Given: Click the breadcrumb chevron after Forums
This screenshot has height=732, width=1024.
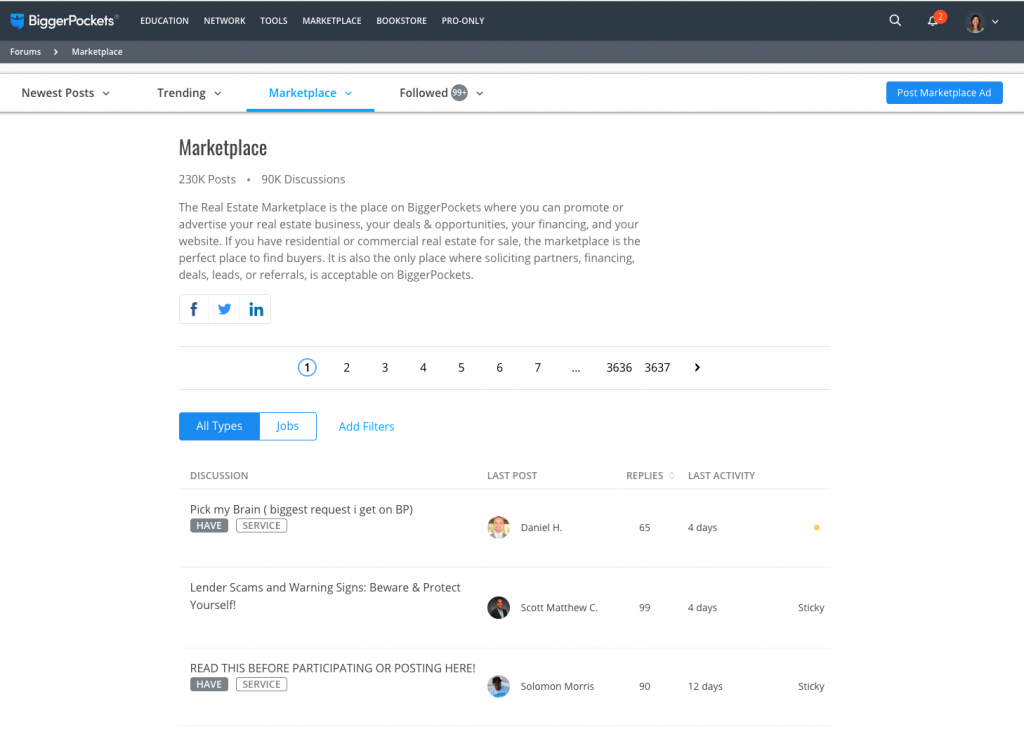Looking at the screenshot, I should pos(56,52).
